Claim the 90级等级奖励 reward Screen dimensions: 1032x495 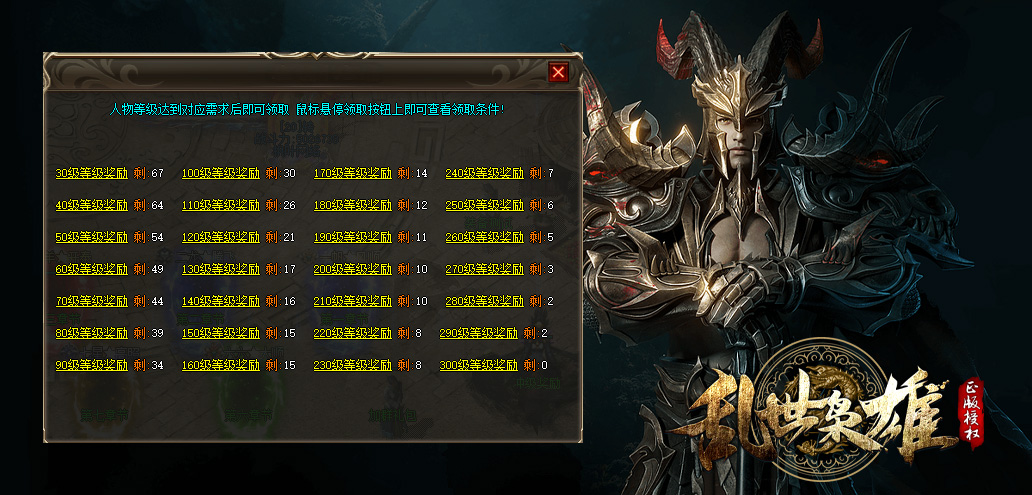click(92, 365)
